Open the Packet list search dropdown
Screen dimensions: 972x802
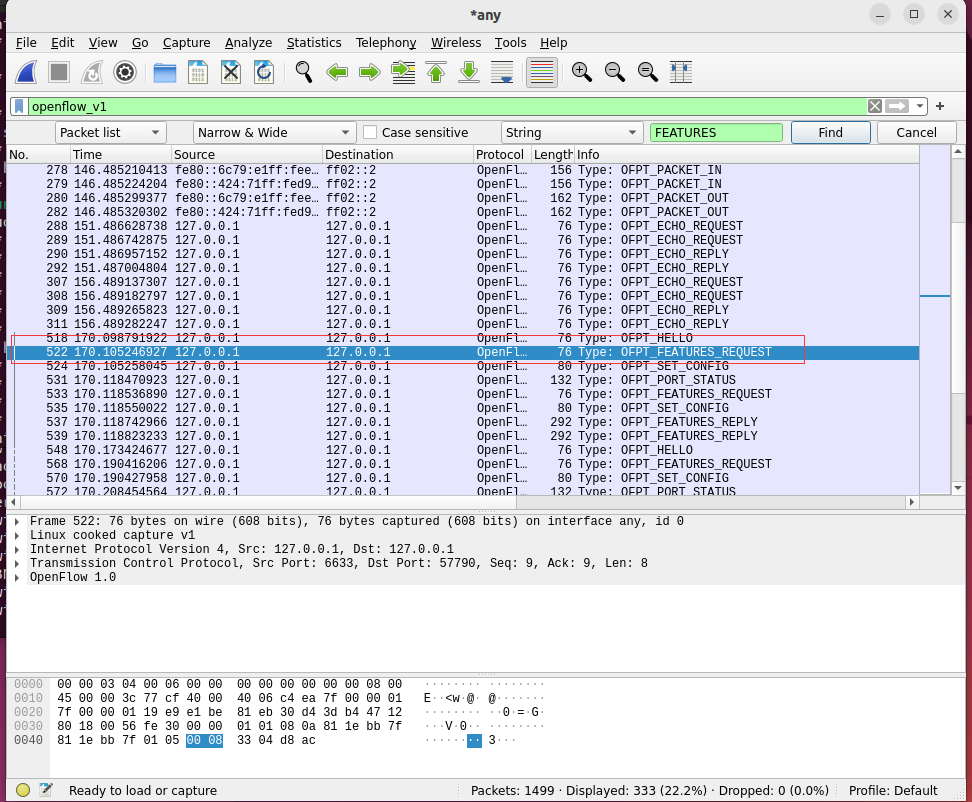tap(110, 133)
